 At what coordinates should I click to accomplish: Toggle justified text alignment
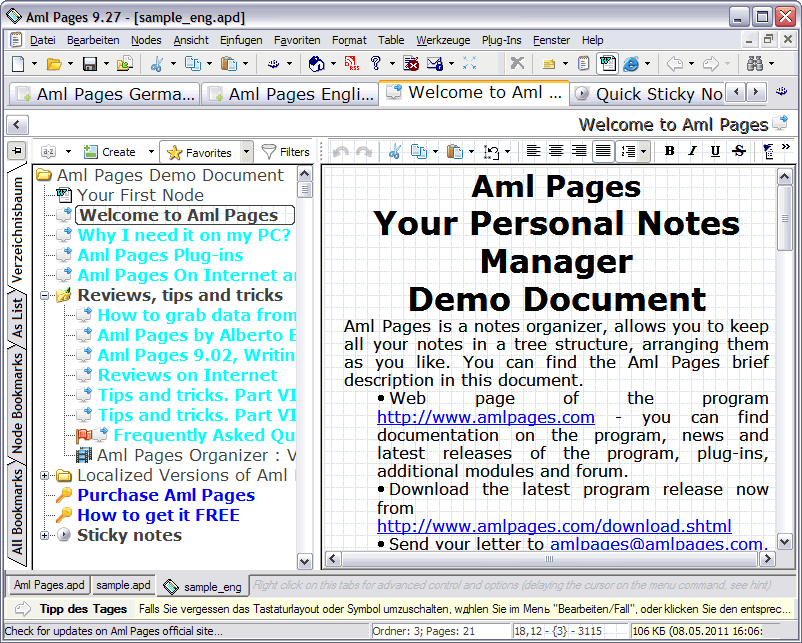click(x=604, y=151)
